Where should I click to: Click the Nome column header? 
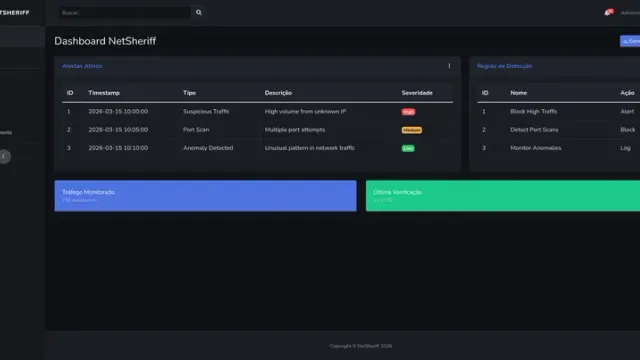coord(518,93)
